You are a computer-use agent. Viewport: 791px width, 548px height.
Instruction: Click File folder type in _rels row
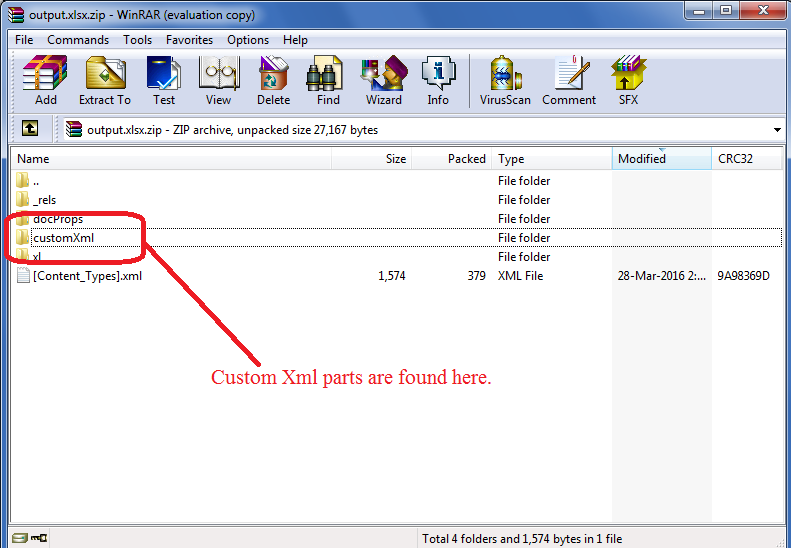524,200
